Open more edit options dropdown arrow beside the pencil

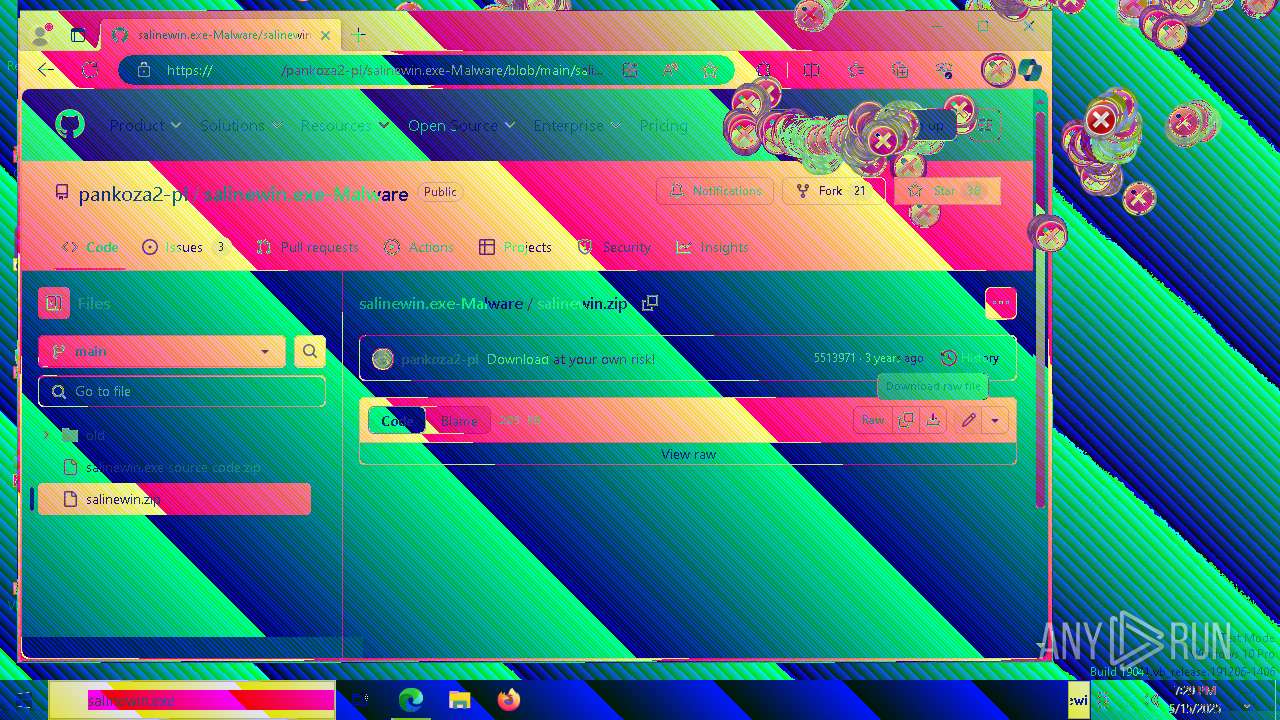pyautogui.click(x=995, y=421)
